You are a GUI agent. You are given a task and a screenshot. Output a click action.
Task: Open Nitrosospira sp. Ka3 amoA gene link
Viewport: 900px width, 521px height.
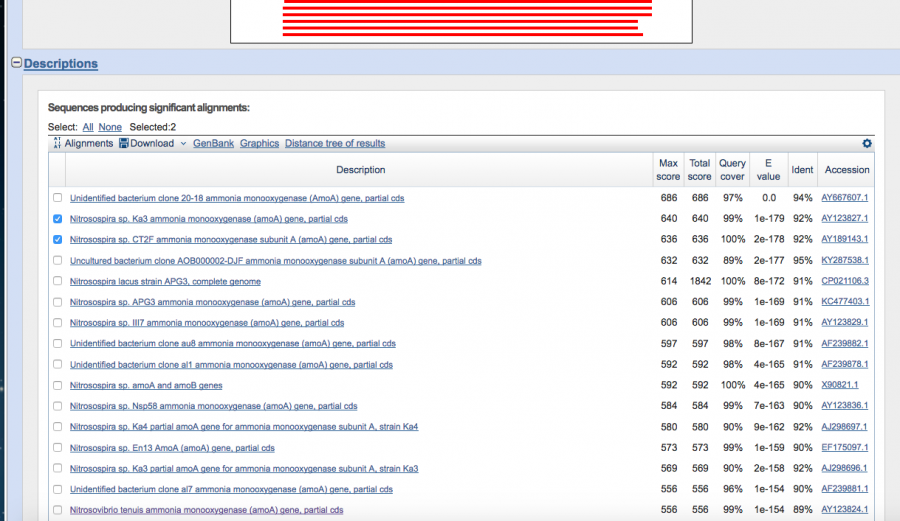tap(209, 219)
